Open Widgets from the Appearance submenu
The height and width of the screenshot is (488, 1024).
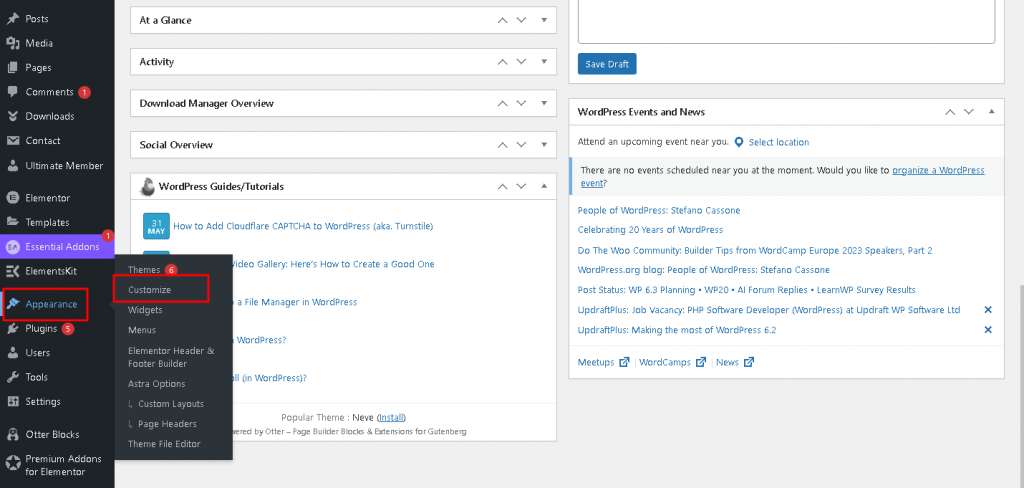(145, 310)
